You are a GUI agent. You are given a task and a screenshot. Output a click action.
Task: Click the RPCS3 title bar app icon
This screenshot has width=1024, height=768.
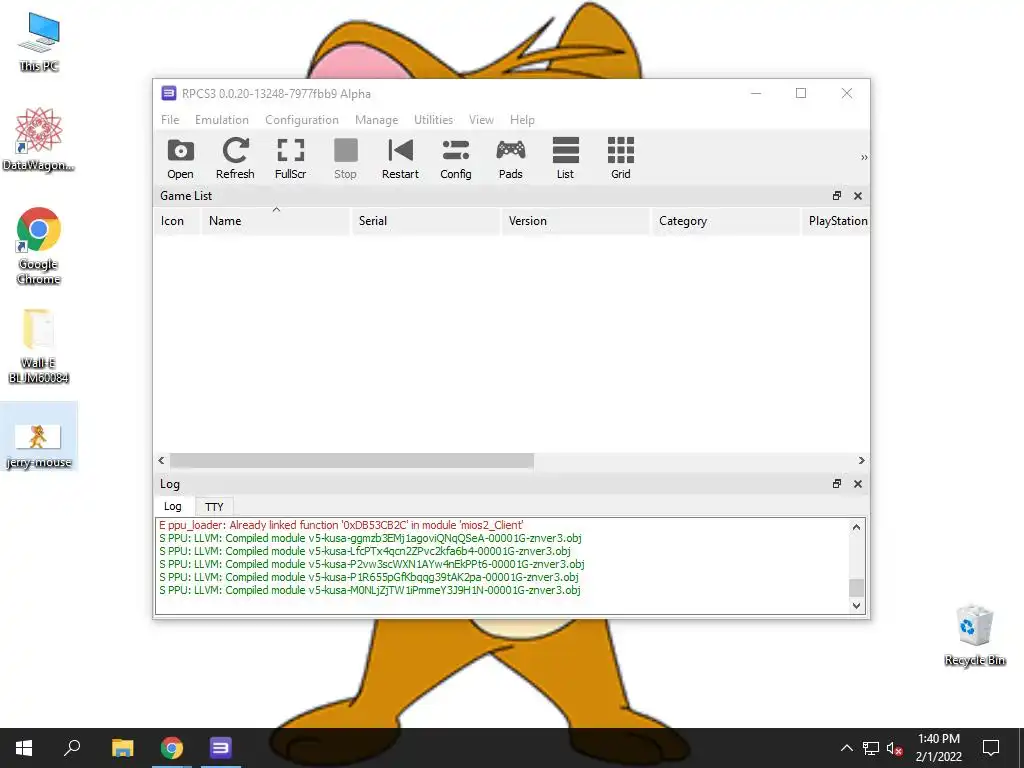pos(168,93)
